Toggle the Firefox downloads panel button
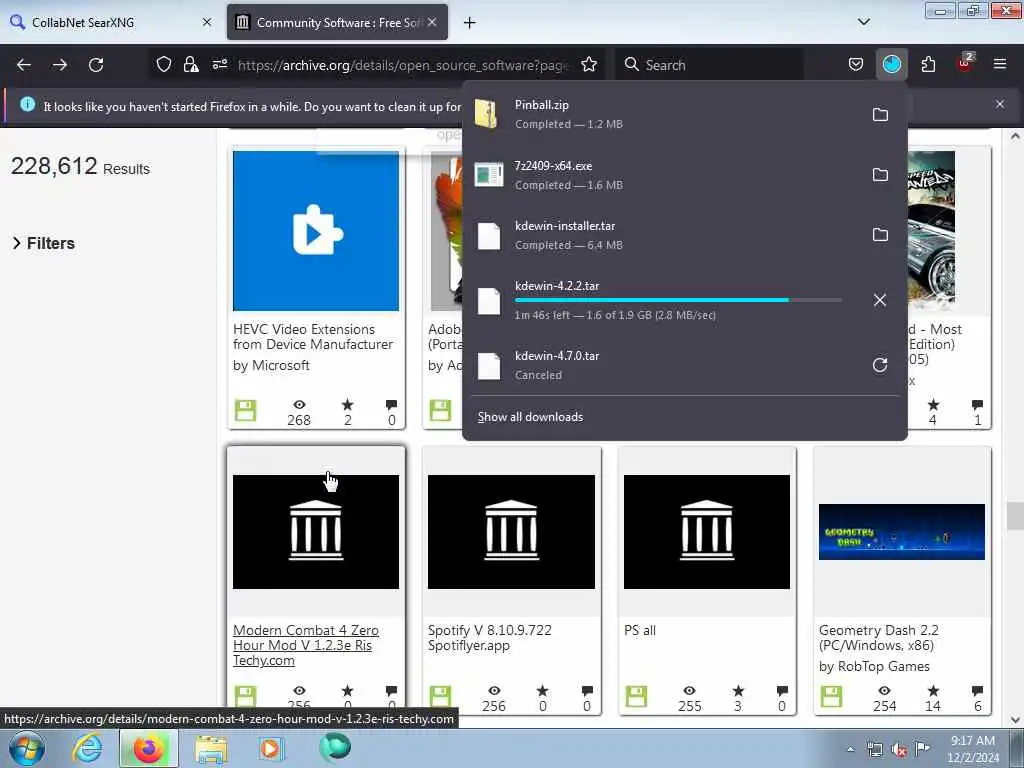The height and width of the screenshot is (768, 1024). 891,64
